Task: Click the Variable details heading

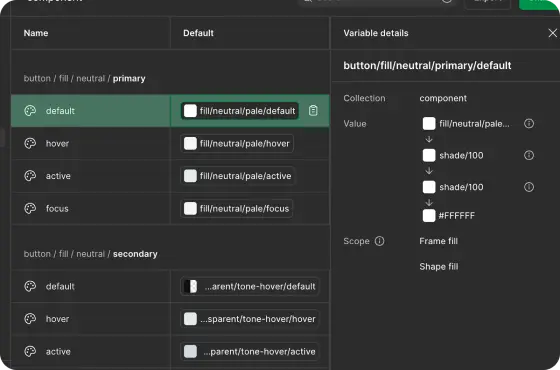Action: pyautogui.click(x=376, y=33)
